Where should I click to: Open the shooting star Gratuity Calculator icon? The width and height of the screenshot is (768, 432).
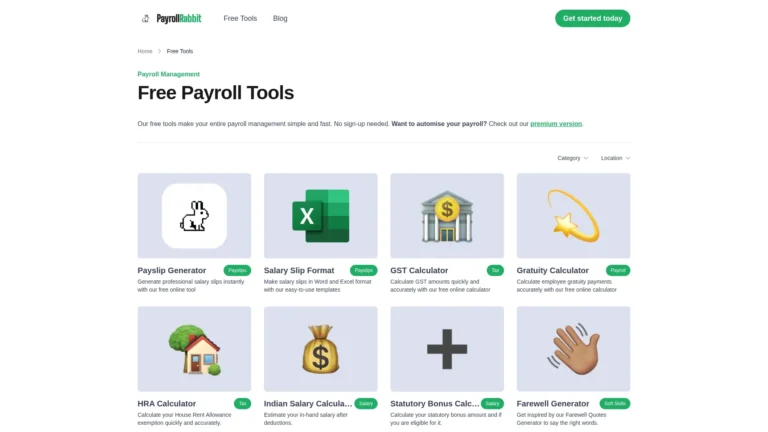coord(574,216)
